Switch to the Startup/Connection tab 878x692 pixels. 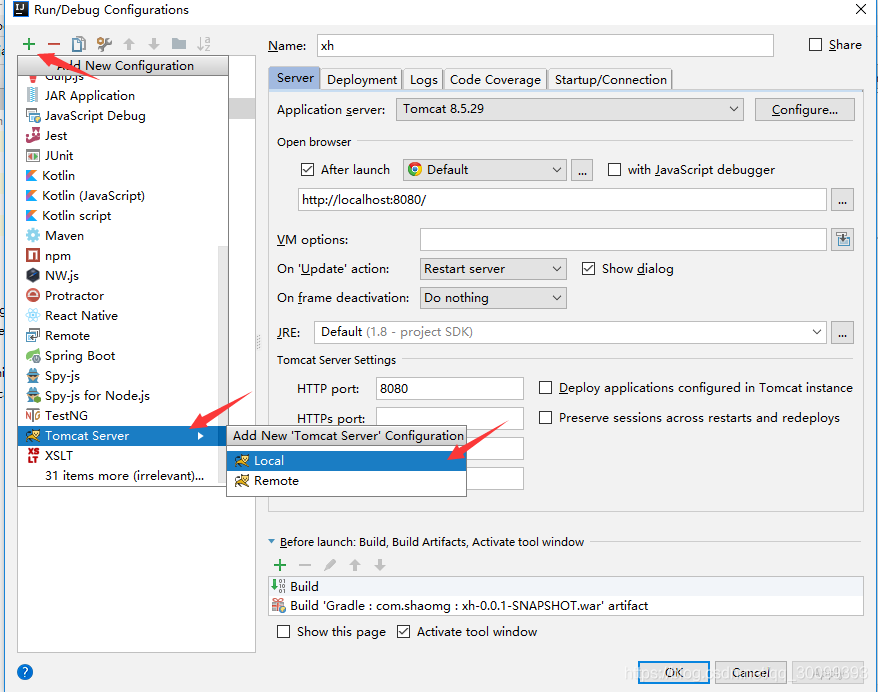click(x=610, y=80)
